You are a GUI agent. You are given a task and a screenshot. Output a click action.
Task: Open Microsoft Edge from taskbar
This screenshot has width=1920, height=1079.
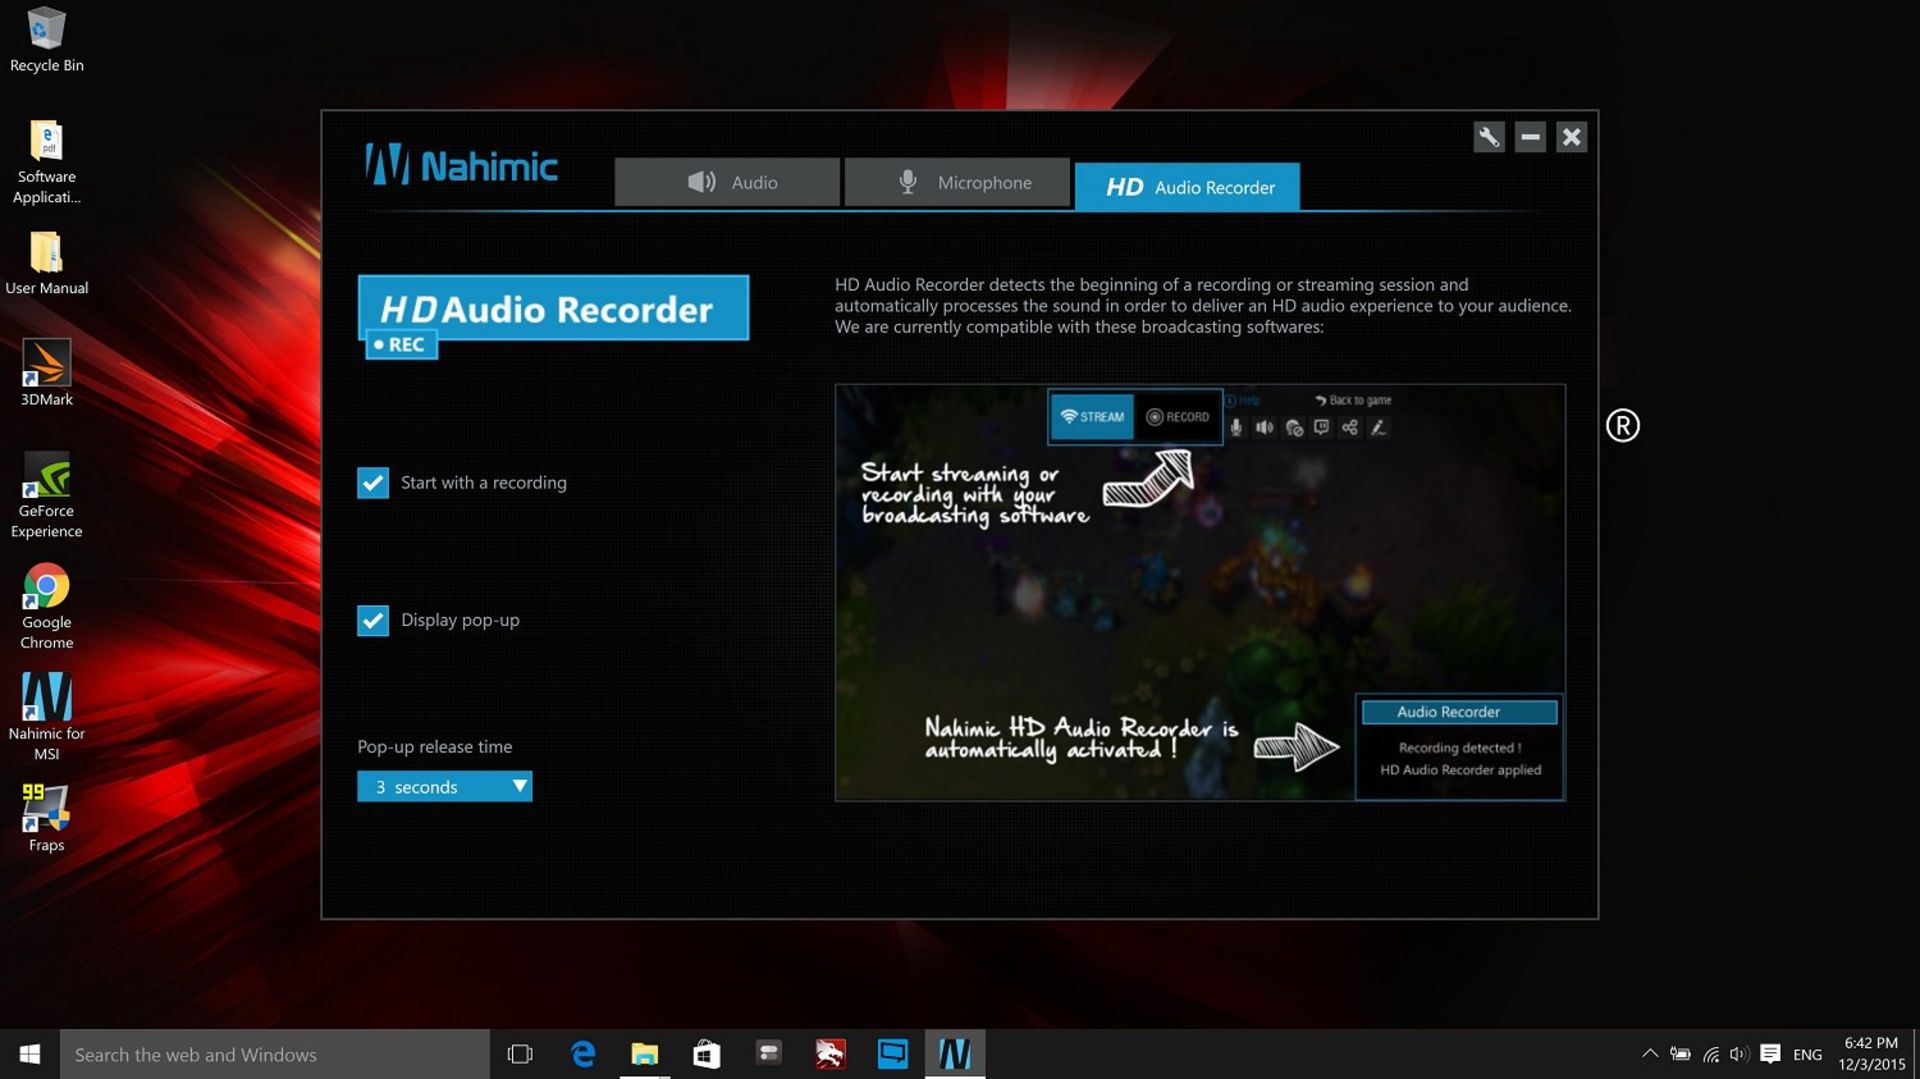coord(583,1054)
